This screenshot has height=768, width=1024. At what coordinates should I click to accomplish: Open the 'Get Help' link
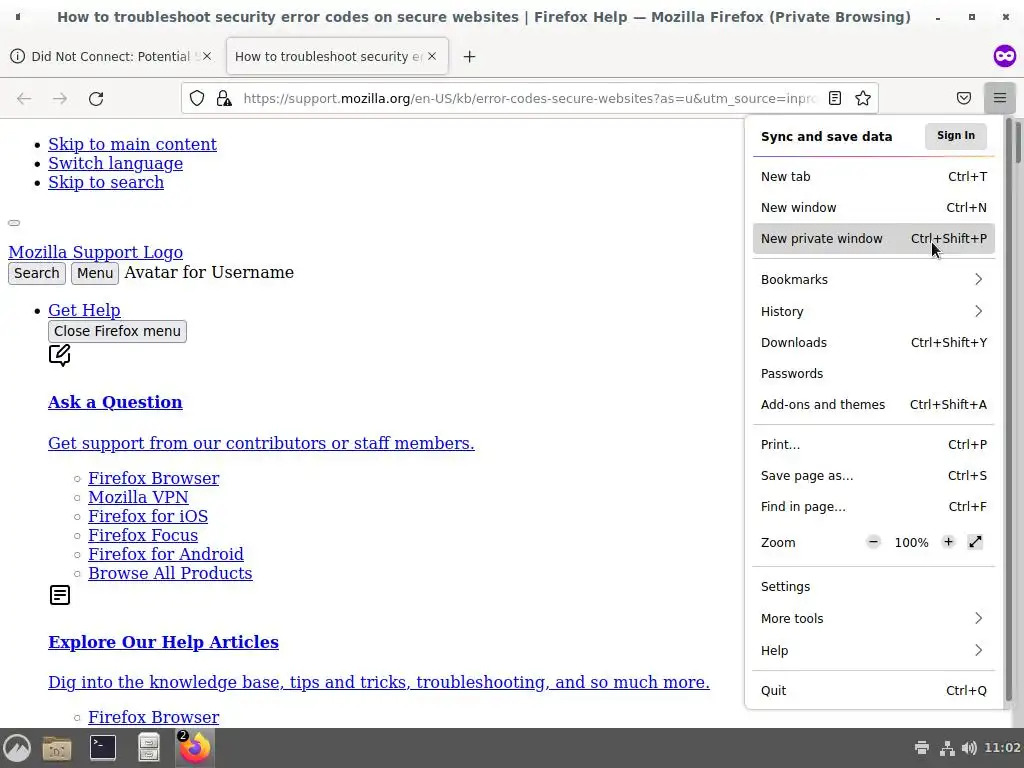point(84,310)
